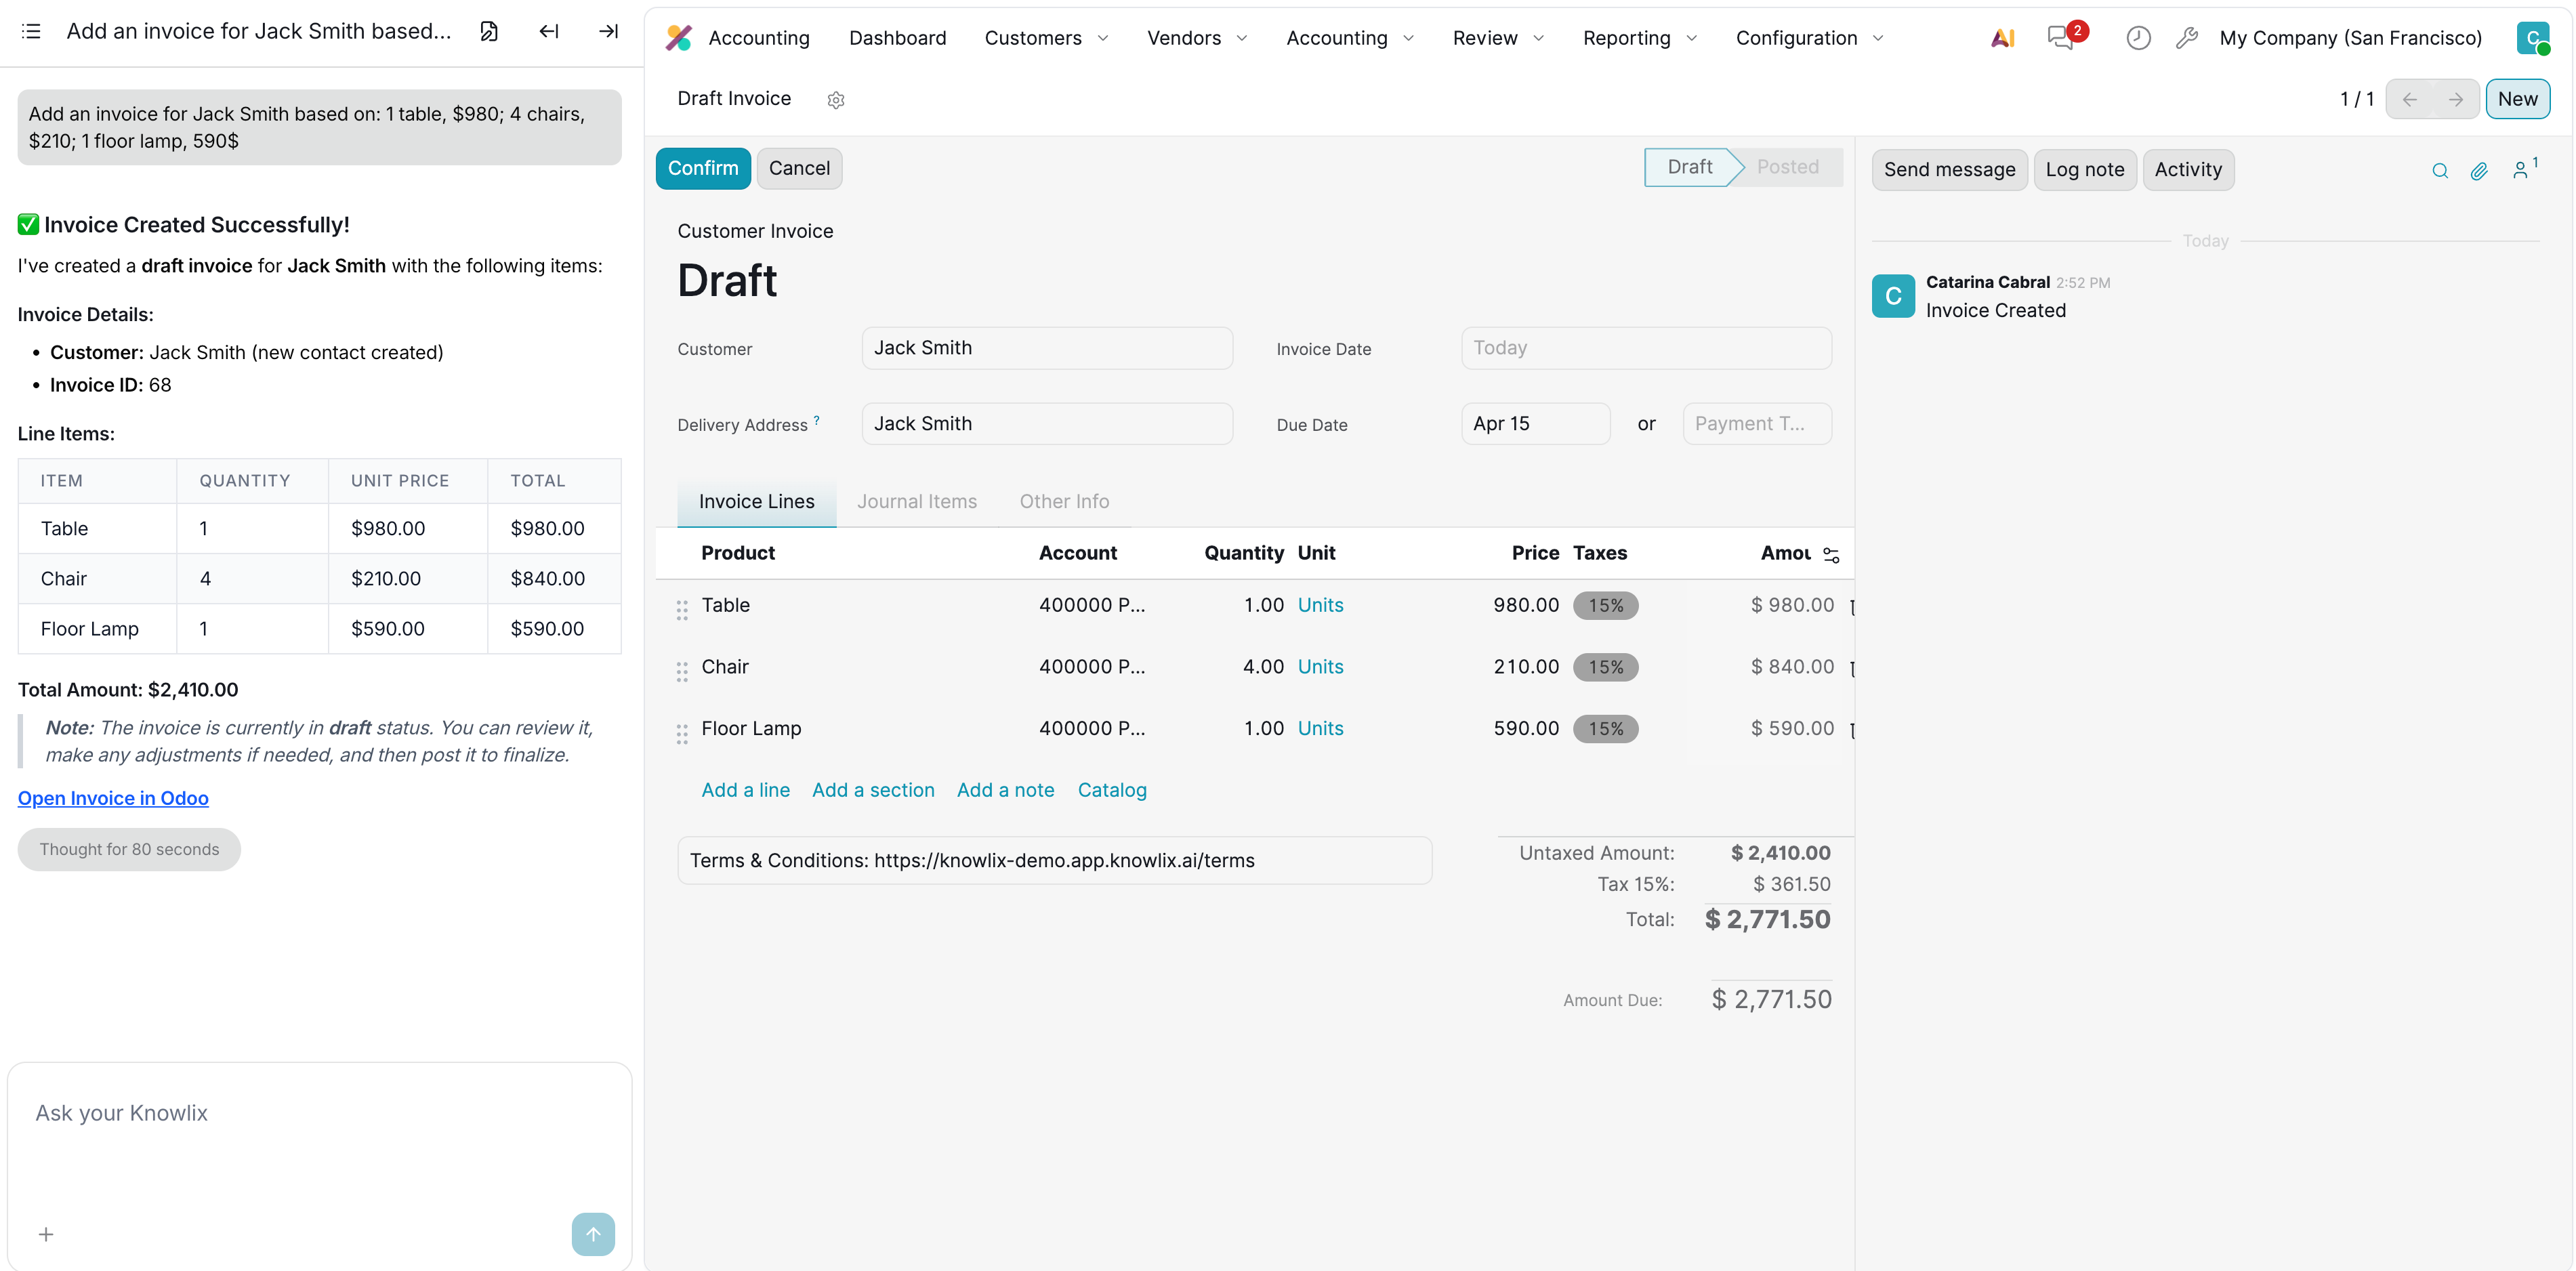The width and height of the screenshot is (2576, 1271).
Task: Open the followers icon in chatter
Action: (x=2521, y=171)
